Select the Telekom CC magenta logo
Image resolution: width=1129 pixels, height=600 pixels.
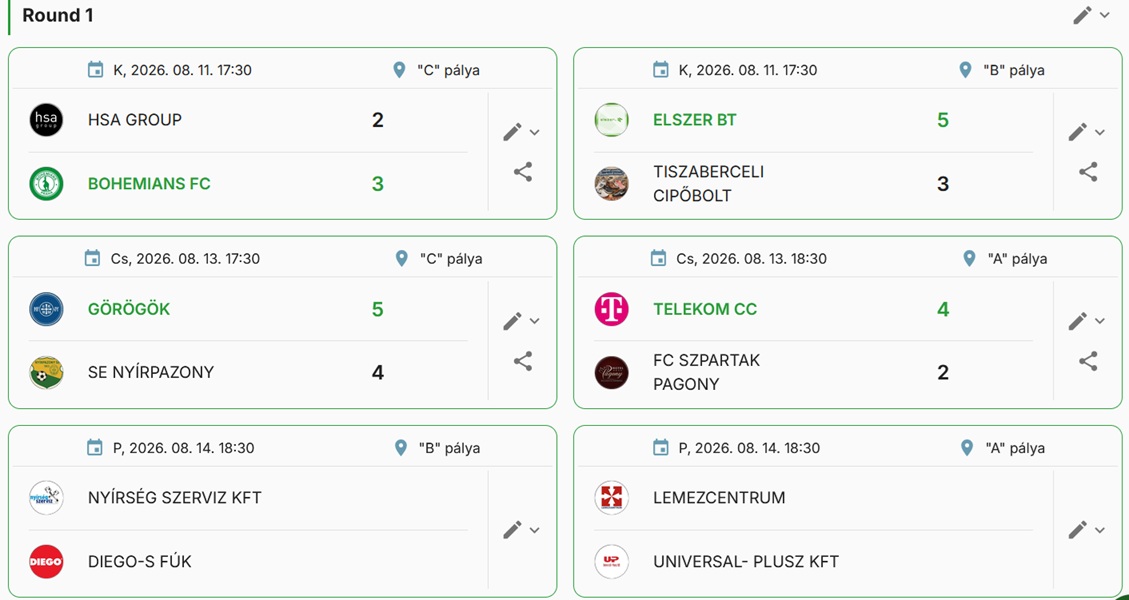[x=611, y=309]
